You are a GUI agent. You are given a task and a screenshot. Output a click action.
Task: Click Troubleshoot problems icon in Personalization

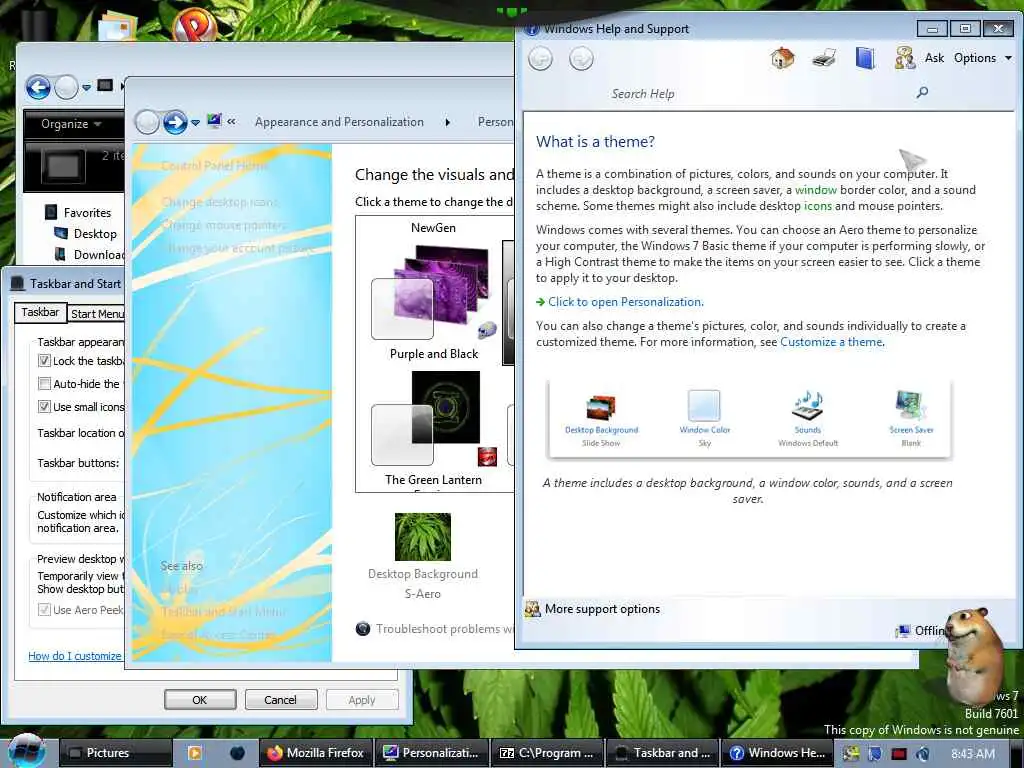[363, 629]
